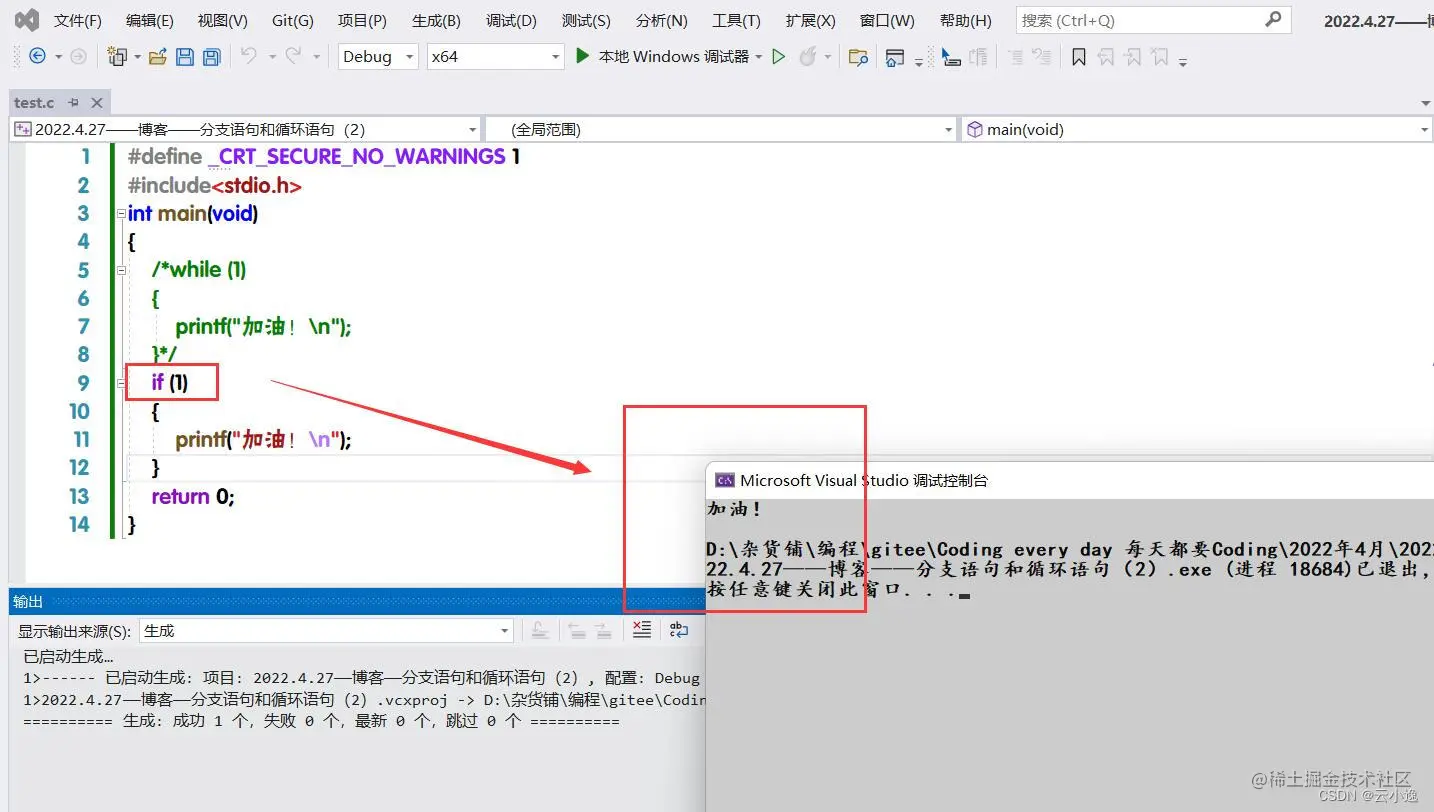Expand the debugger target dropdown arrow
Image resolution: width=1434 pixels, height=812 pixels.
coord(759,57)
